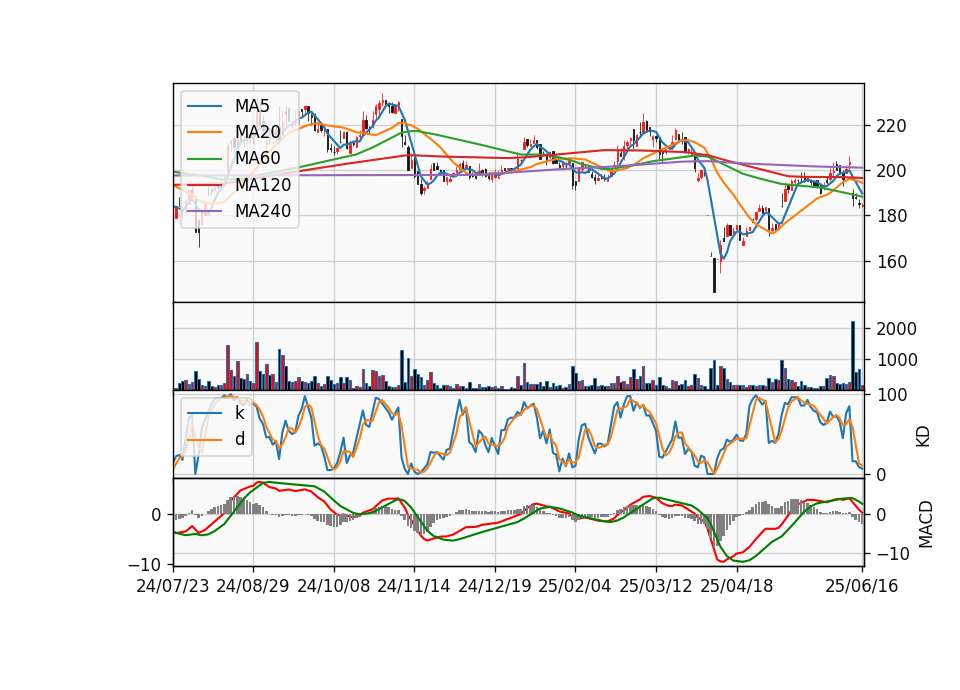Click the 24/07/23 date label

[x=173, y=586]
